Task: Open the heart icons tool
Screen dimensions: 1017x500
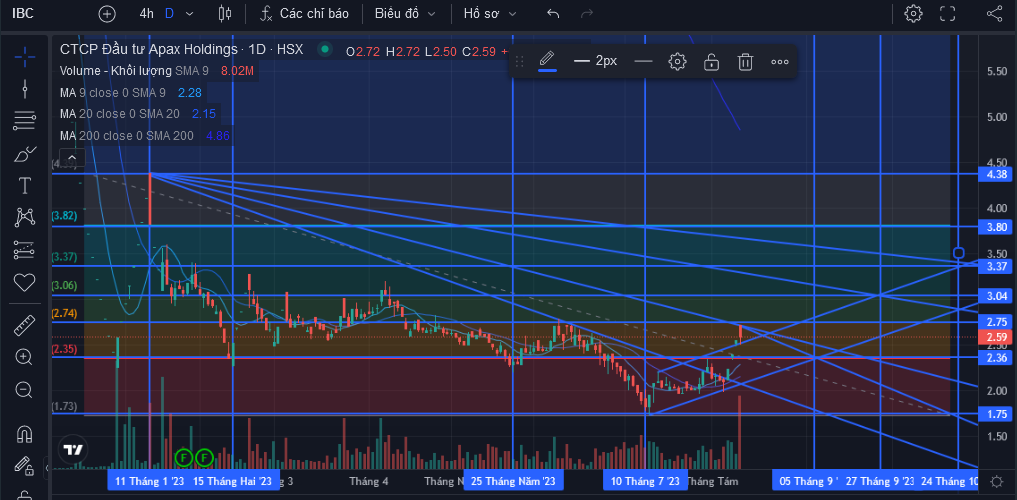Action: (25, 283)
